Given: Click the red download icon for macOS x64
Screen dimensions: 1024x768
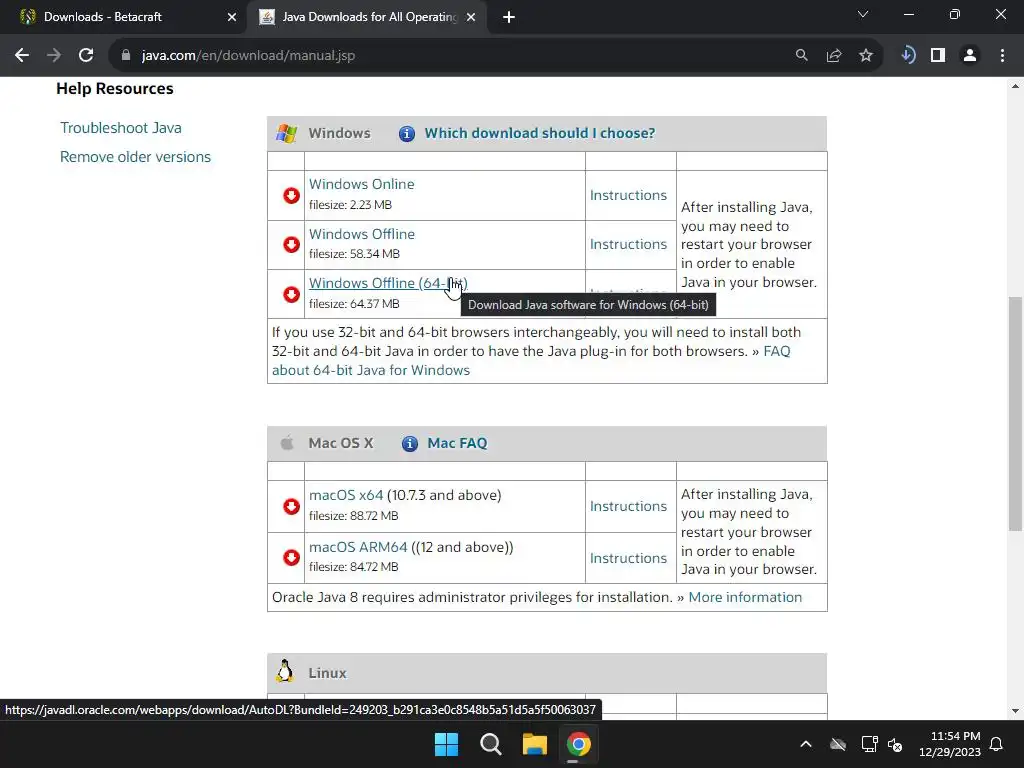Looking at the screenshot, I should 291,506.
